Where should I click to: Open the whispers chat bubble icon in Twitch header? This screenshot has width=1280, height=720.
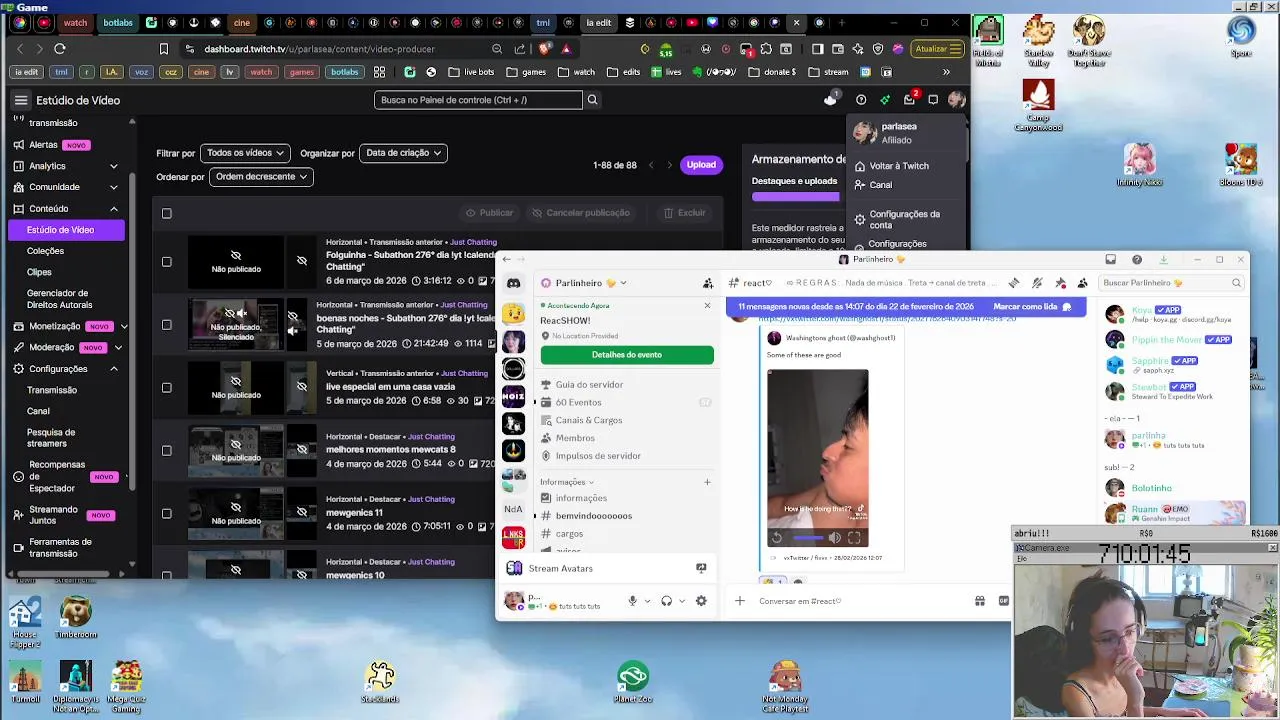(933, 100)
